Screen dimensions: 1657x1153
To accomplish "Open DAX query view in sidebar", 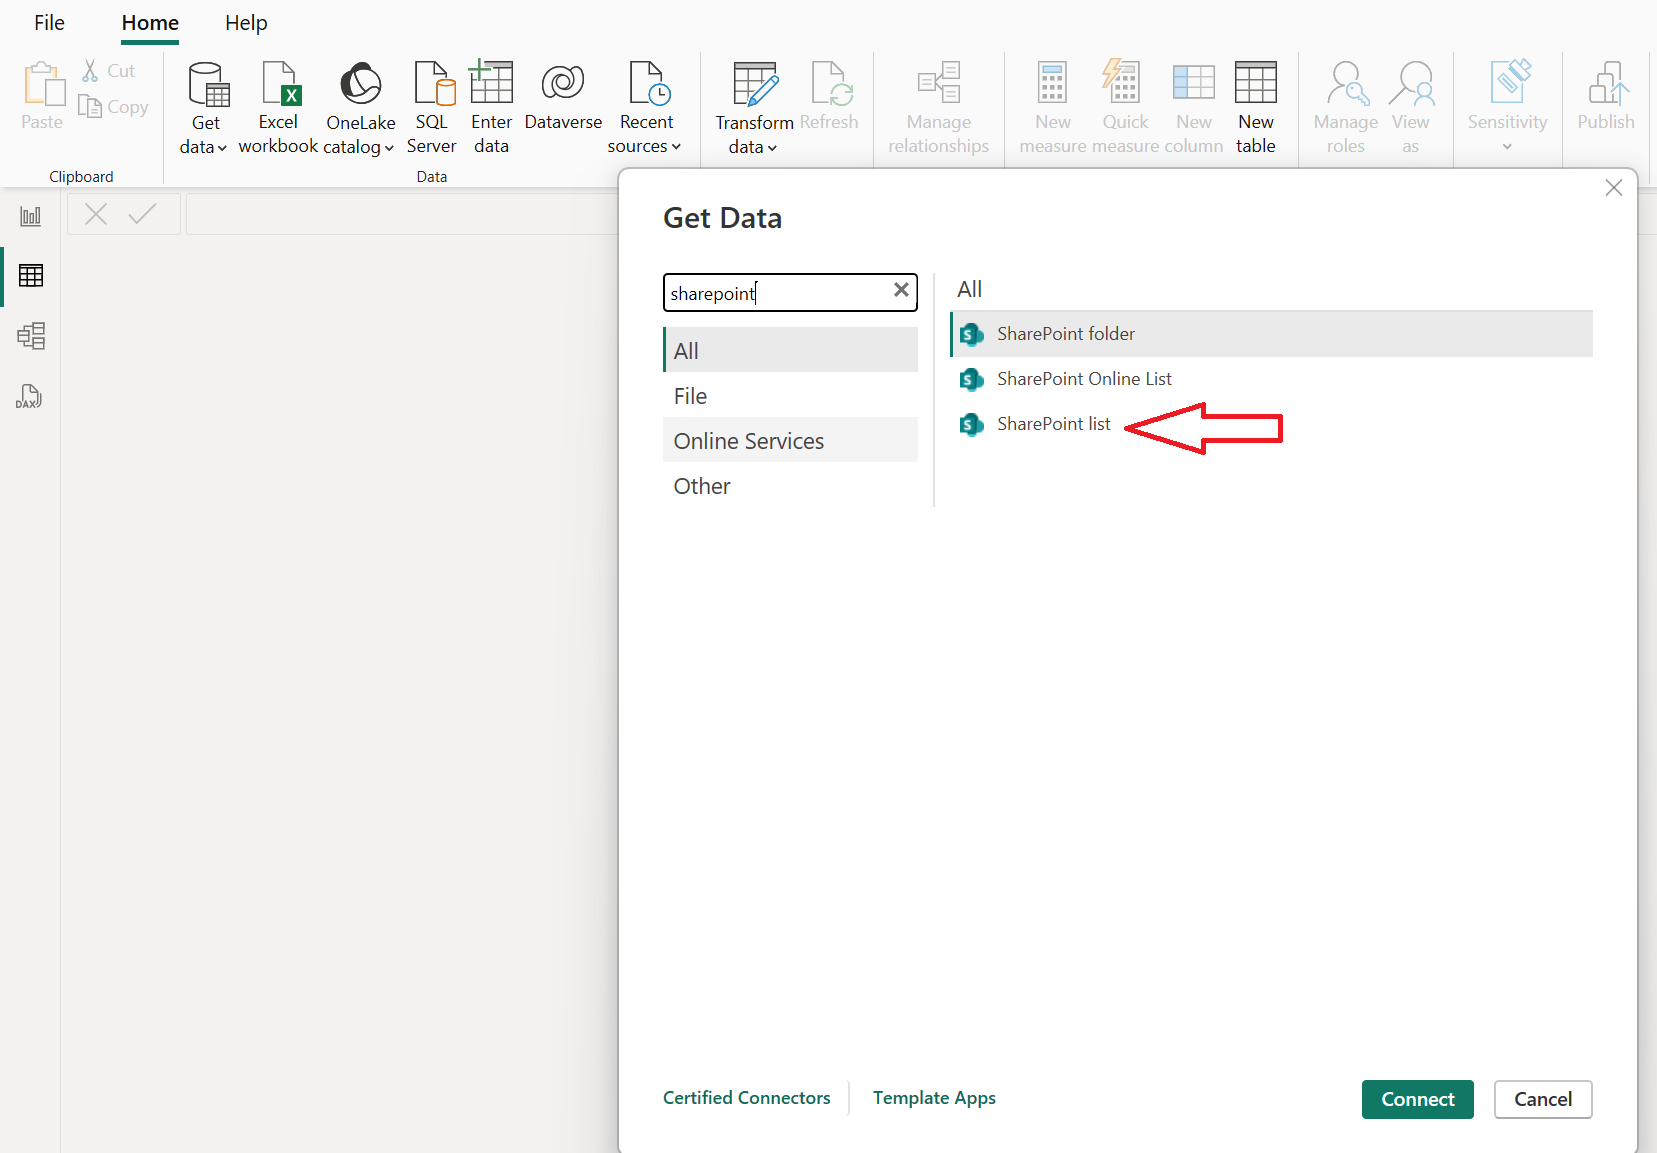I will (29, 397).
